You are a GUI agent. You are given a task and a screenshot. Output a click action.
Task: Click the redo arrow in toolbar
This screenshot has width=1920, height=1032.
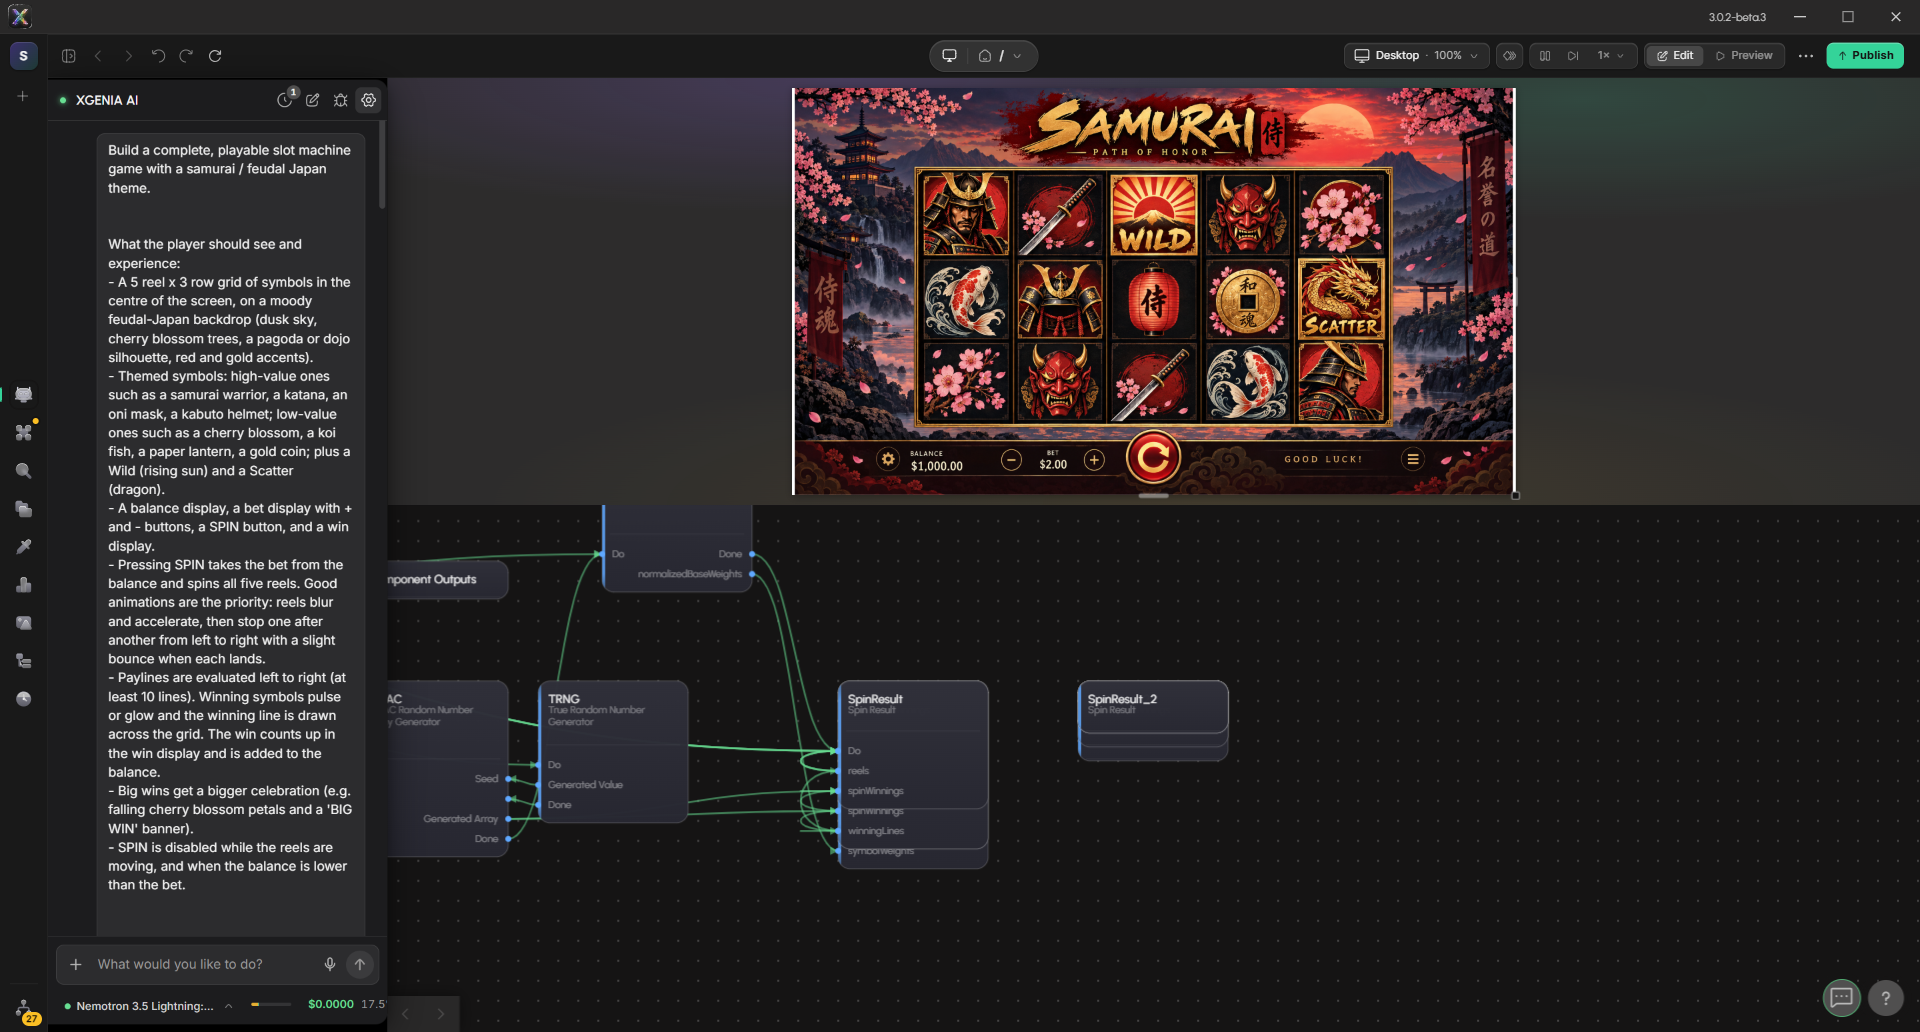186,56
